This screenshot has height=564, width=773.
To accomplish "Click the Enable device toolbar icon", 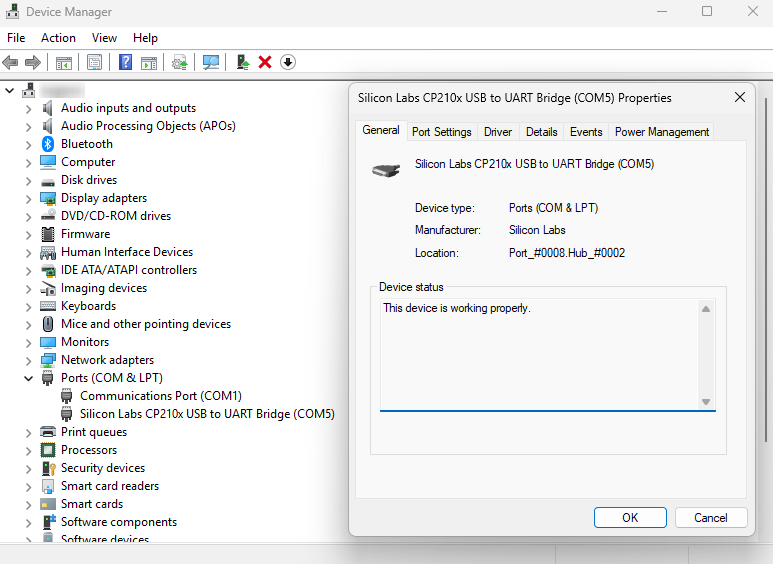I will (x=243, y=63).
